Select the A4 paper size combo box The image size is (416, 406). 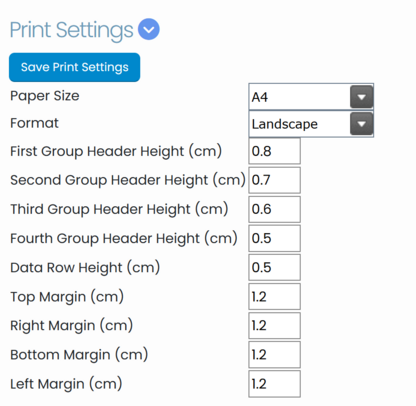311,97
